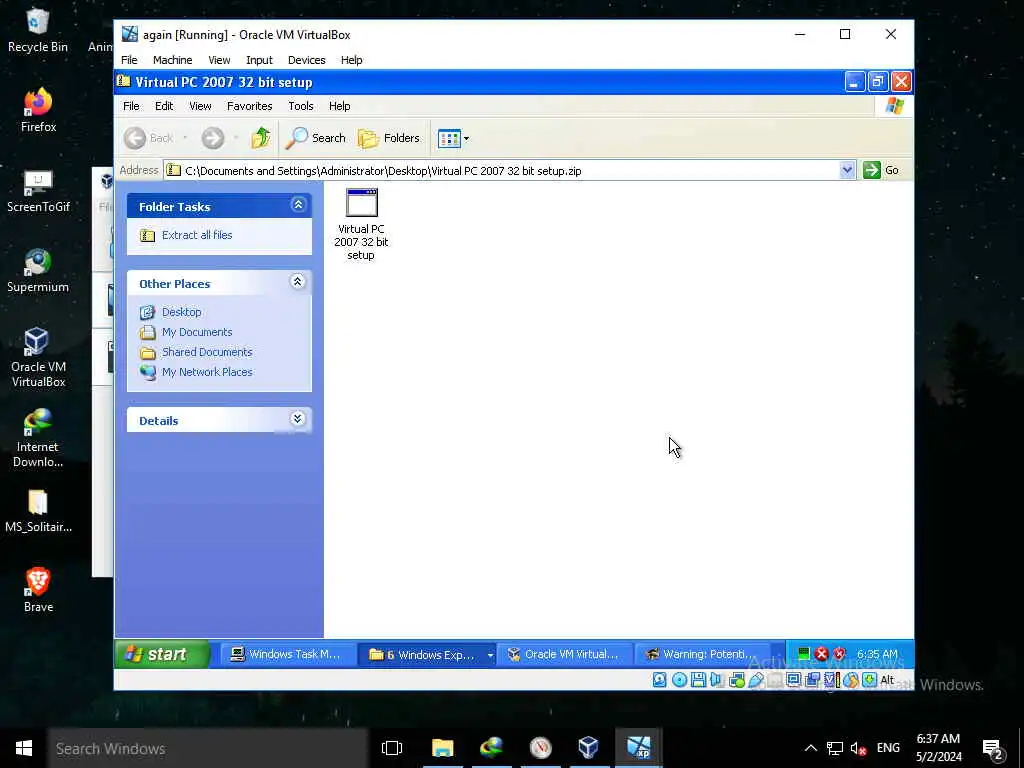Click the display settings indicator icon
The image size is (1024, 768).
point(793,680)
